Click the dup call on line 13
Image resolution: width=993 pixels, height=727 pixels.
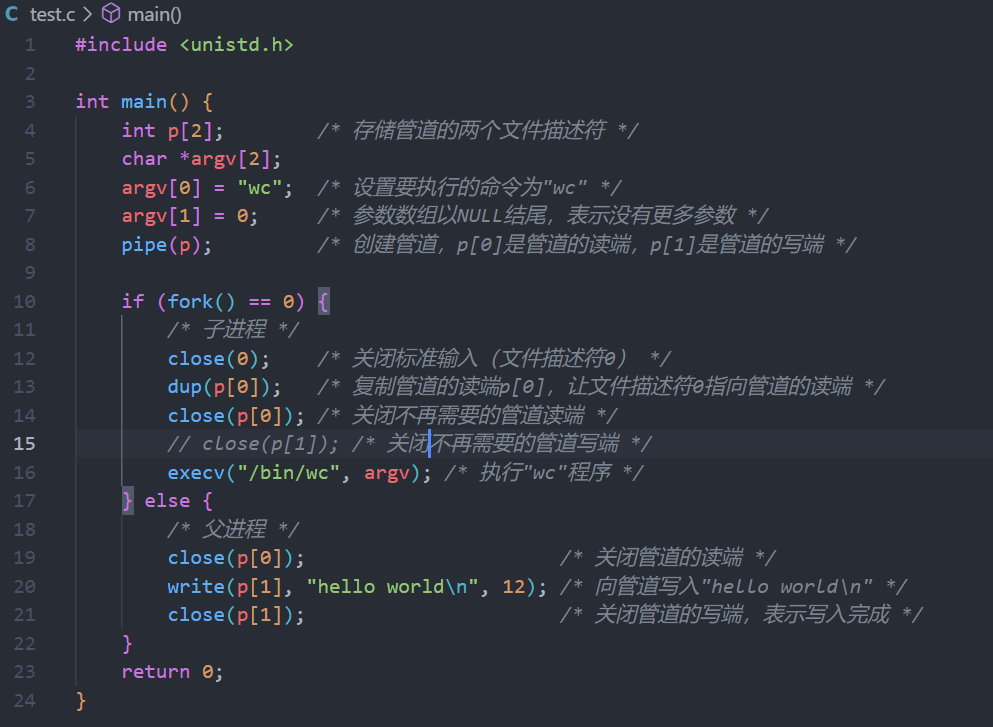point(184,387)
